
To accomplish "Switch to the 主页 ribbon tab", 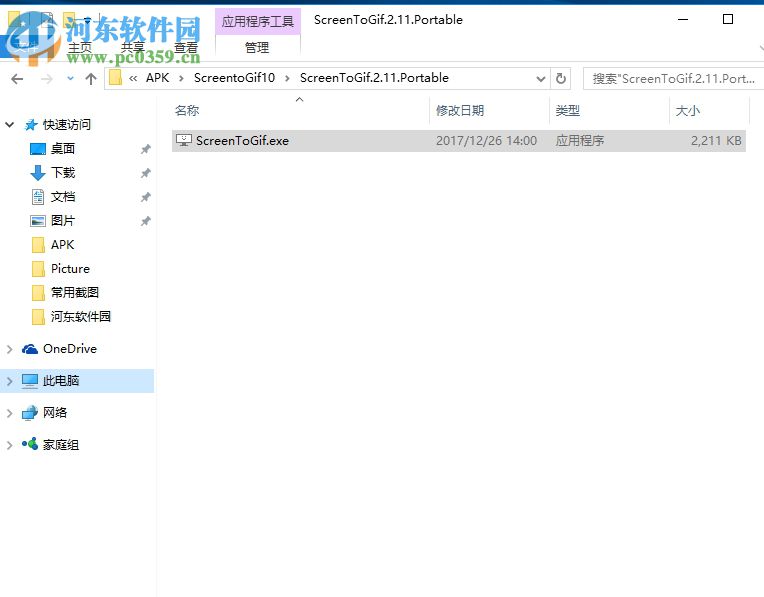I will 79,47.
